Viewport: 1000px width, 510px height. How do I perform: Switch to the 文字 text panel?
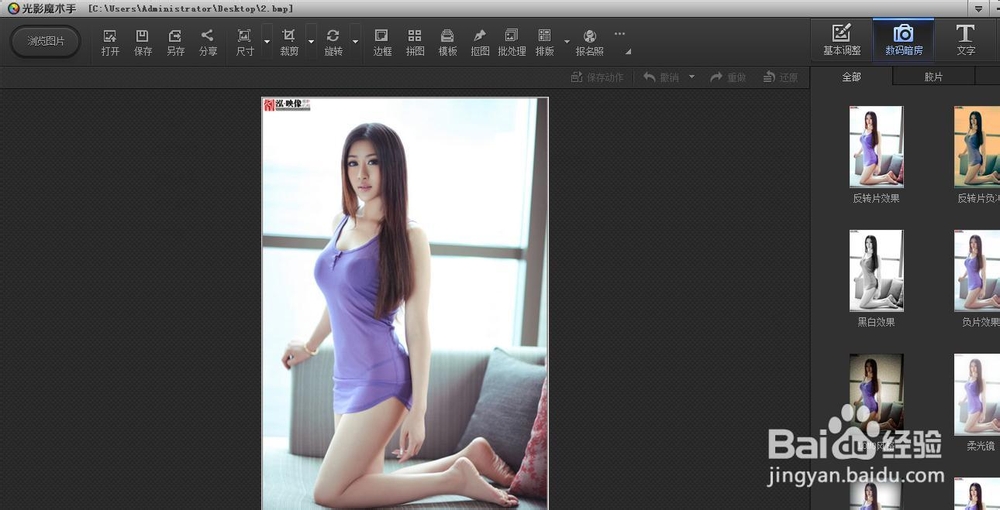[x=965, y=40]
